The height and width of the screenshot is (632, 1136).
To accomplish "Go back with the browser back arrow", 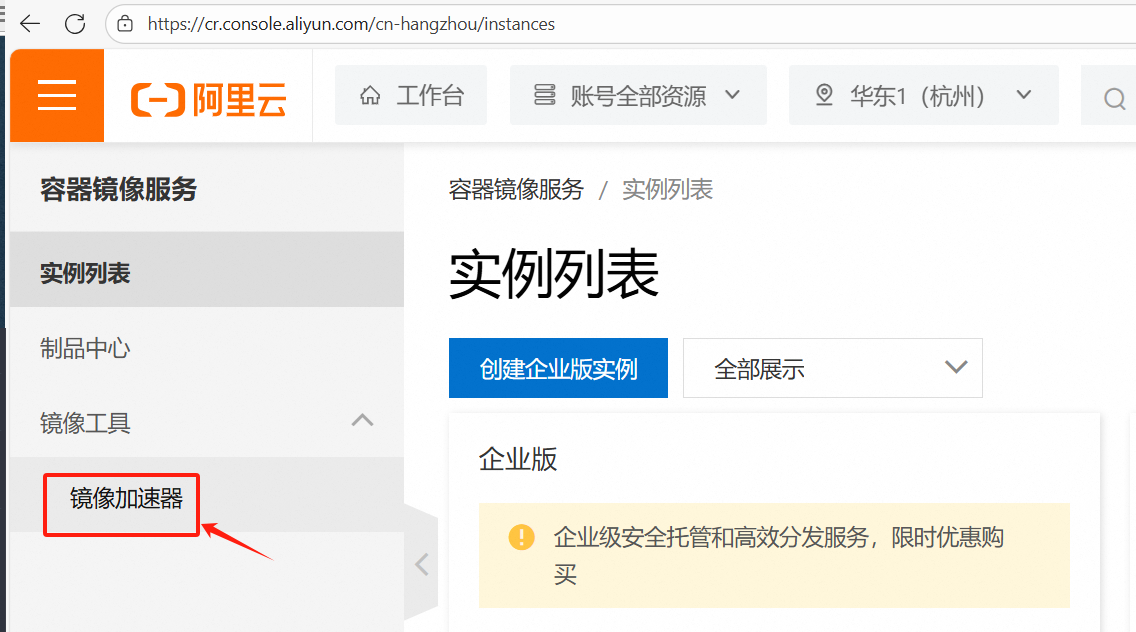I will click(30, 24).
